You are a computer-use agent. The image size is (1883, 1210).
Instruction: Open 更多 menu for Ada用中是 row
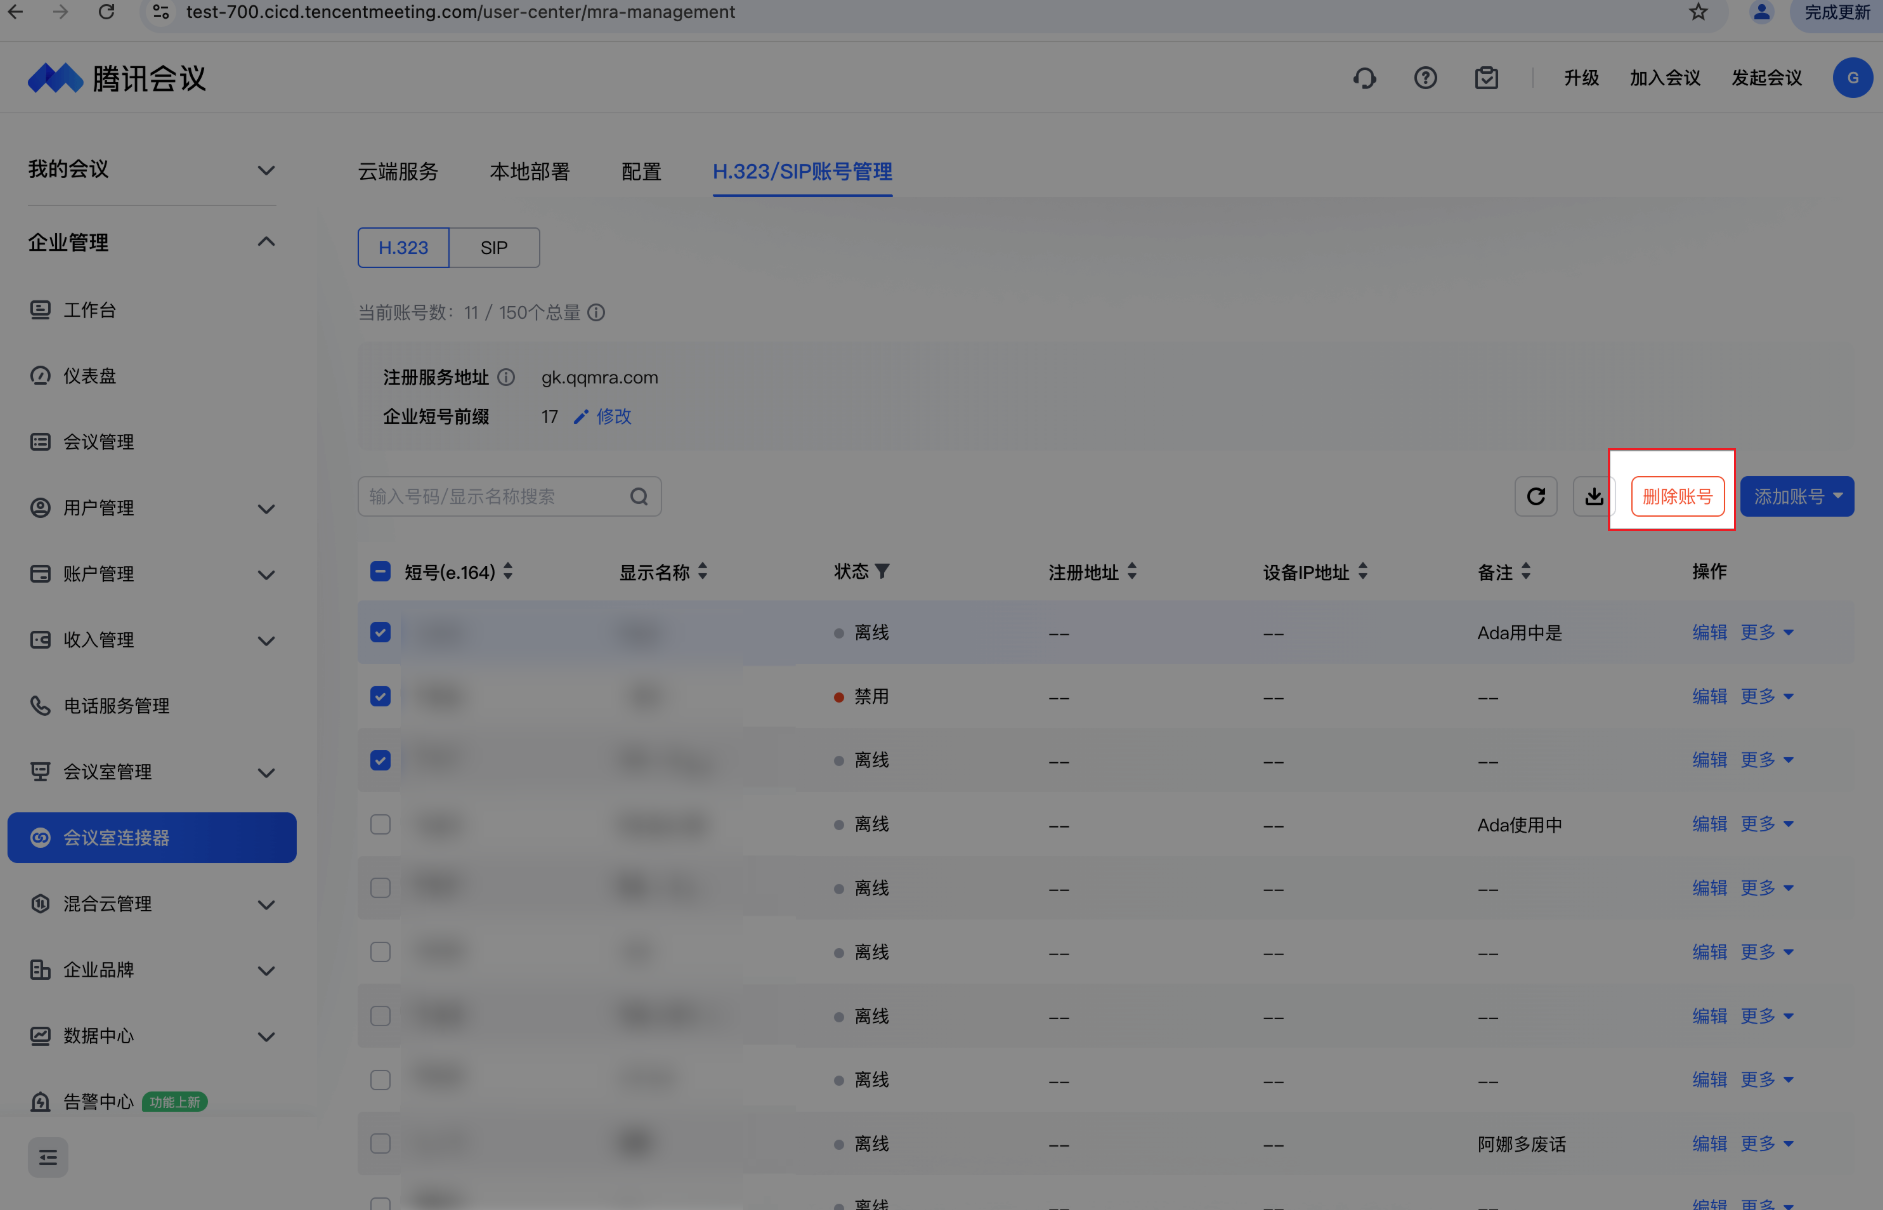(1767, 632)
